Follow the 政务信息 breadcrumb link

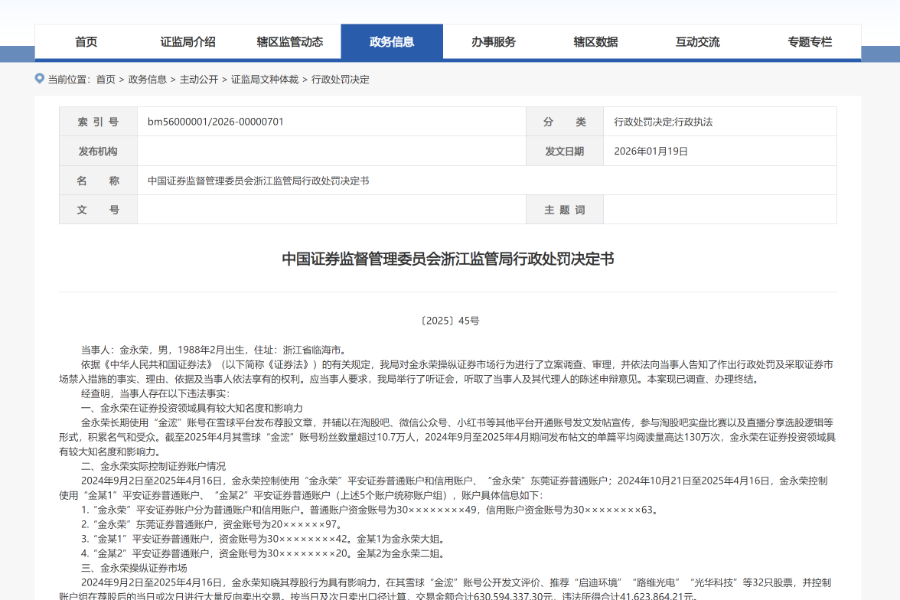click(x=148, y=79)
